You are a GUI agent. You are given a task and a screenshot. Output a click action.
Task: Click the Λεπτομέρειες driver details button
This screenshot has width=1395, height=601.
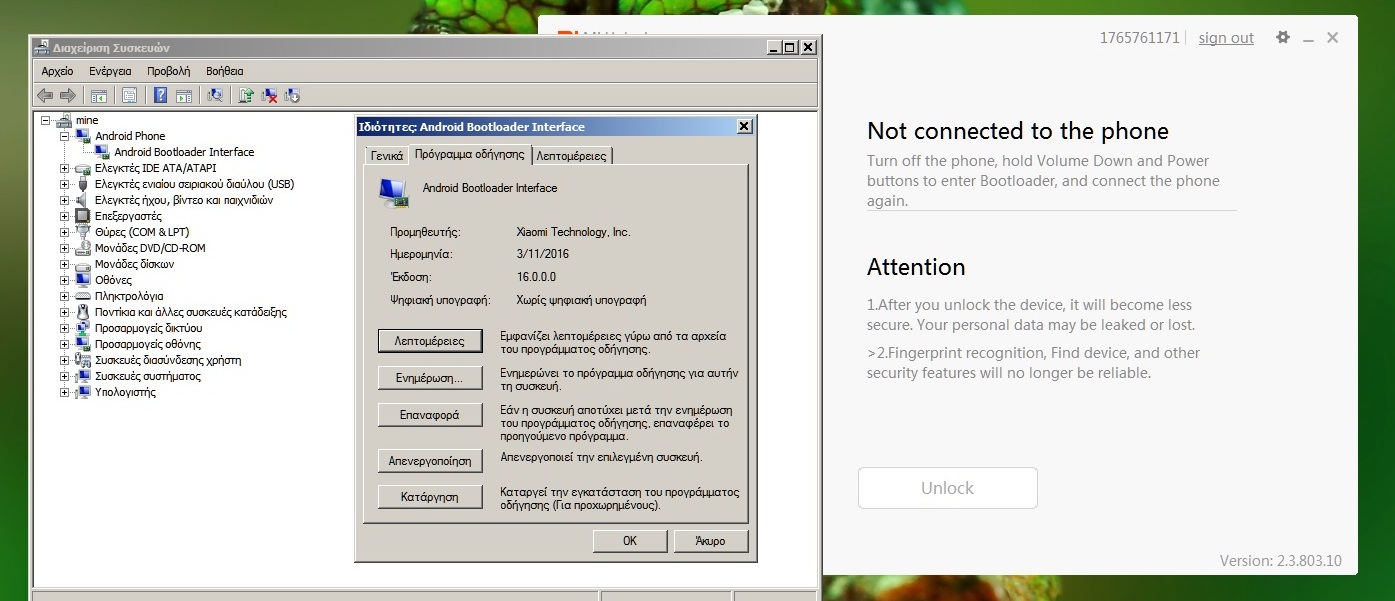(x=430, y=341)
